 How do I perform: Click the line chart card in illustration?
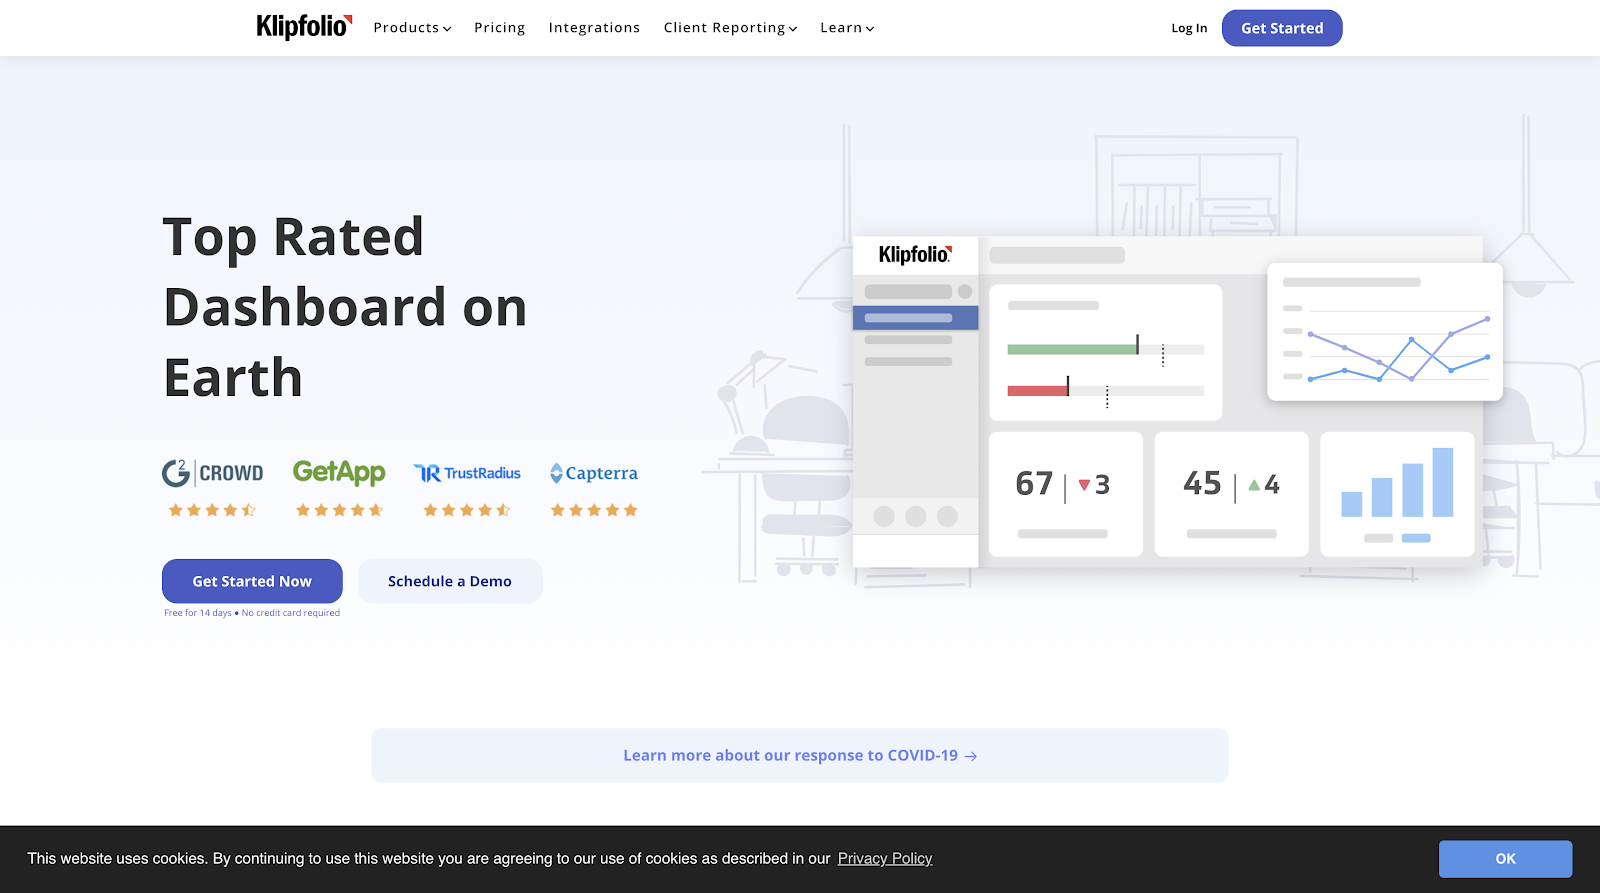1385,332
